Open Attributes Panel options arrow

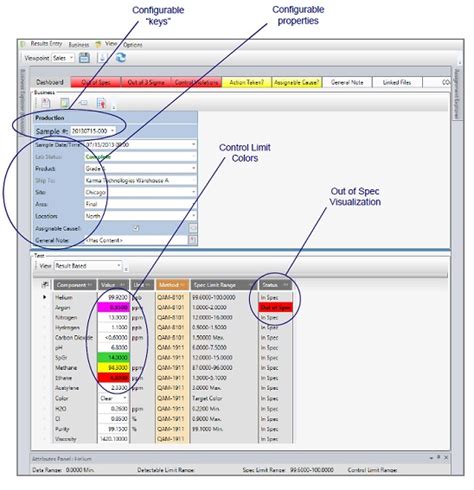431,458
